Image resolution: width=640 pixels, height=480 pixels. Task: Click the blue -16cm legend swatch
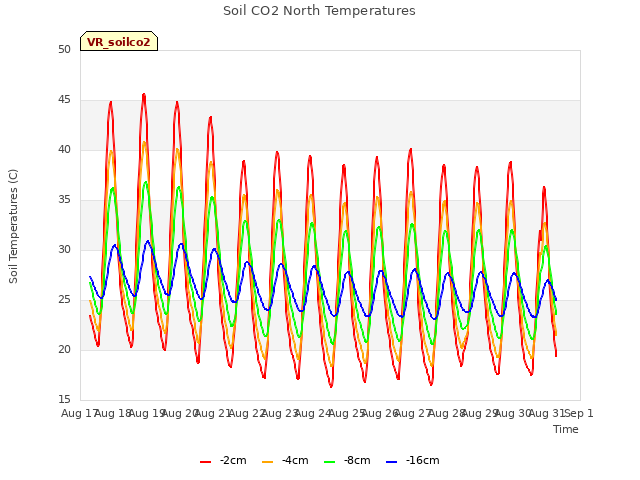click(x=391, y=462)
